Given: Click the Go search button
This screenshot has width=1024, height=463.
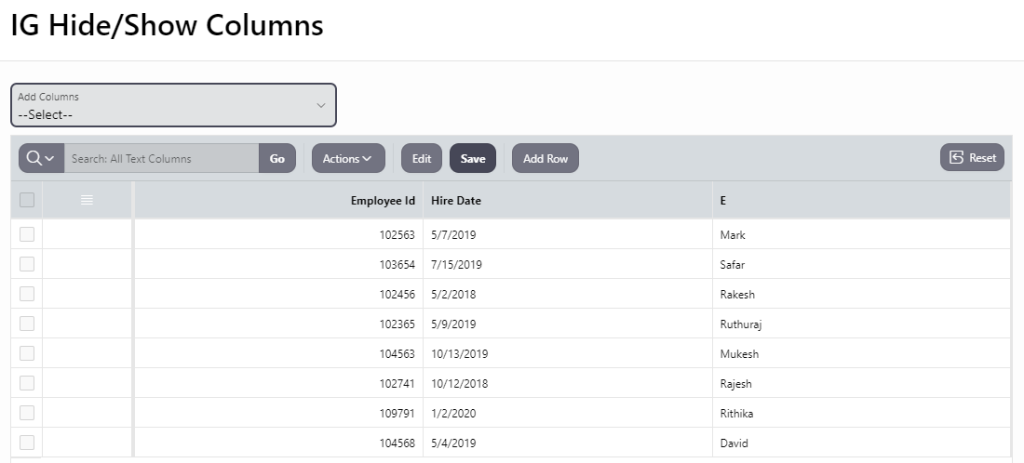Looking at the screenshot, I should point(277,158).
